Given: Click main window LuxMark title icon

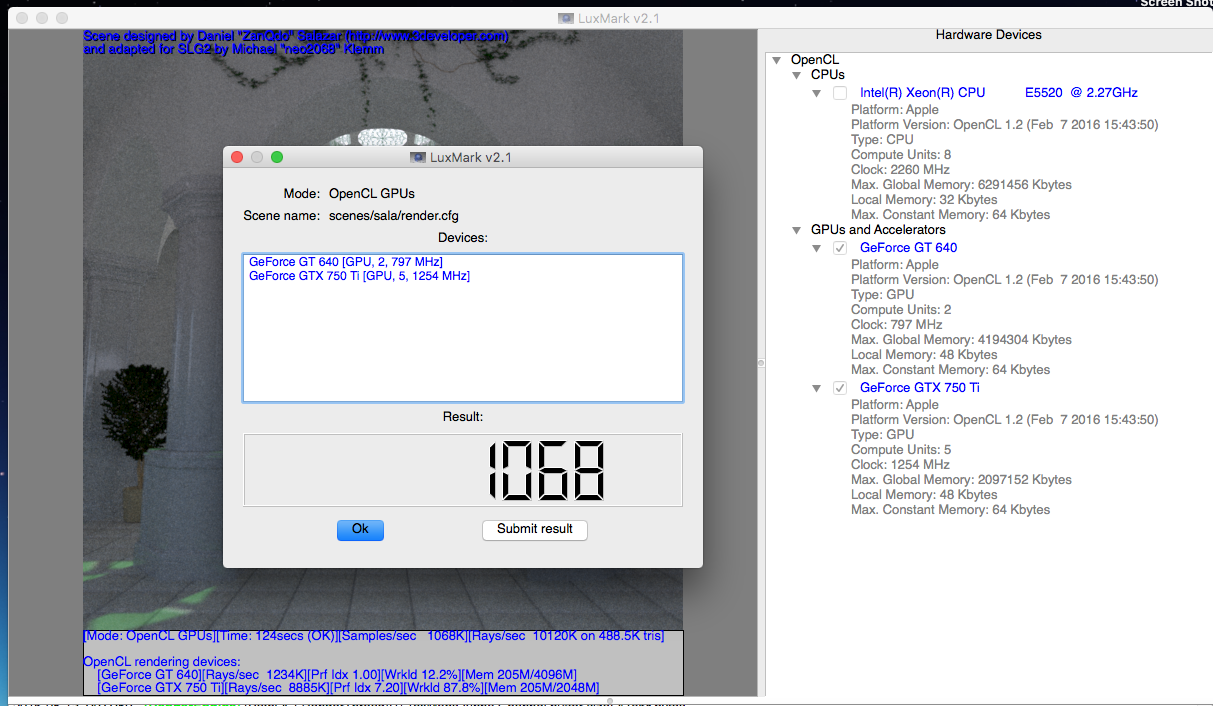Looking at the screenshot, I should pos(566,18).
